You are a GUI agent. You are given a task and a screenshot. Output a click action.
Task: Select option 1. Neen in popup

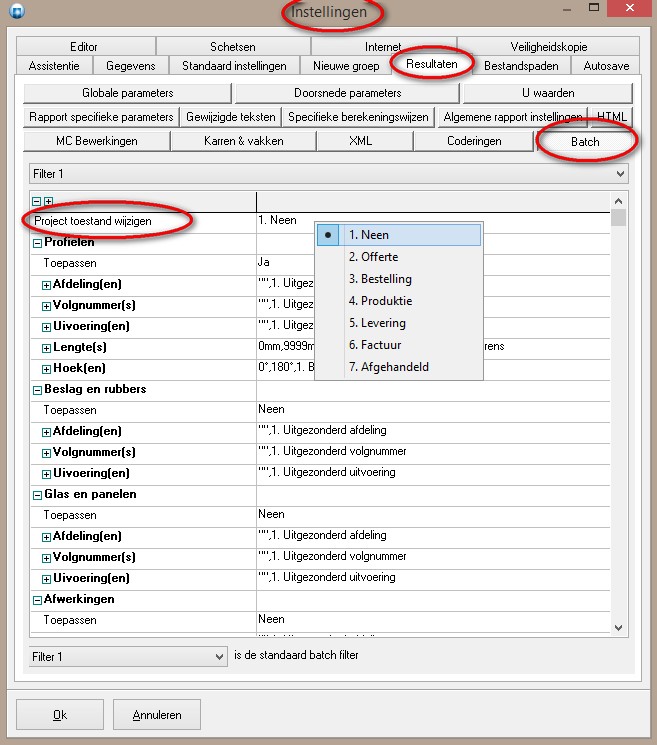[x=399, y=235]
